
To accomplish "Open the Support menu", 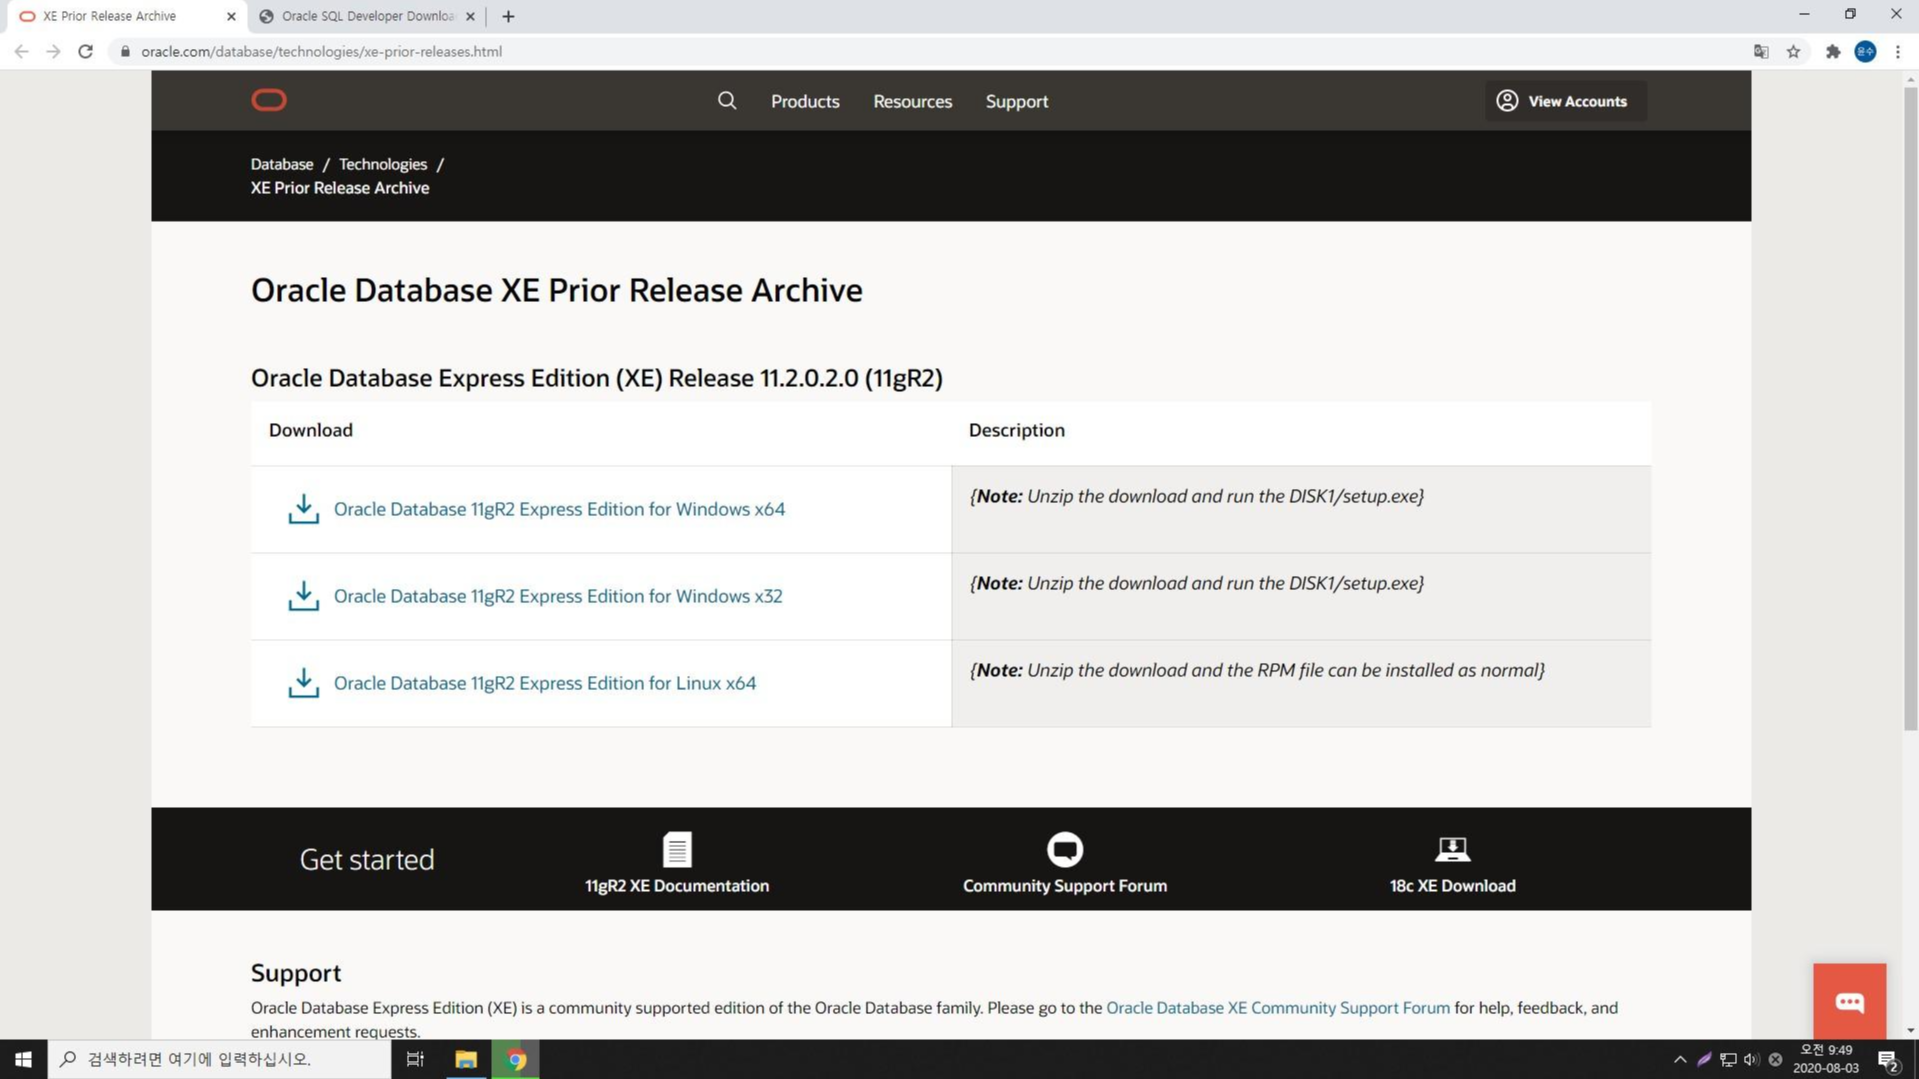I will point(1016,101).
